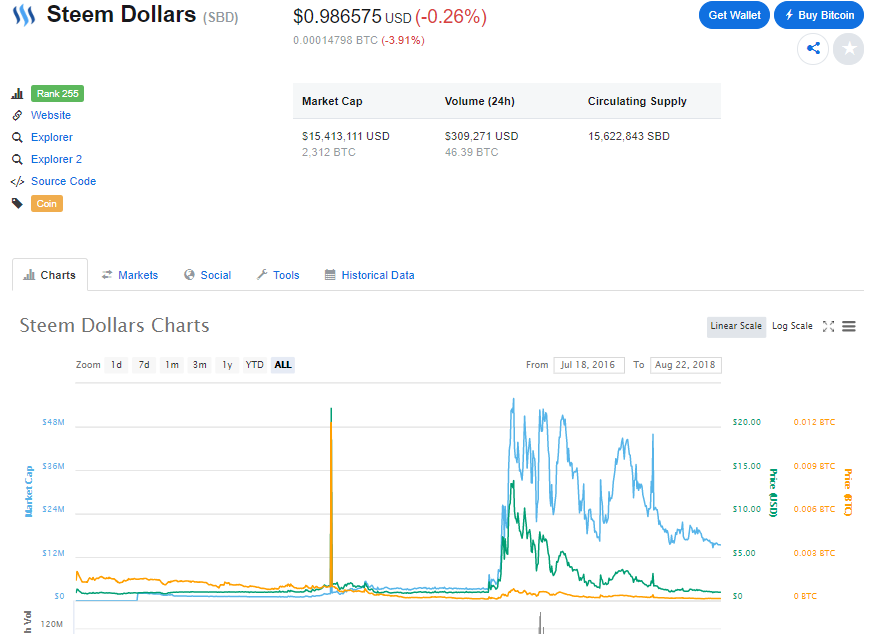Open the Historical Data tab
The height and width of the screenshot is (634, 871).
369,275
